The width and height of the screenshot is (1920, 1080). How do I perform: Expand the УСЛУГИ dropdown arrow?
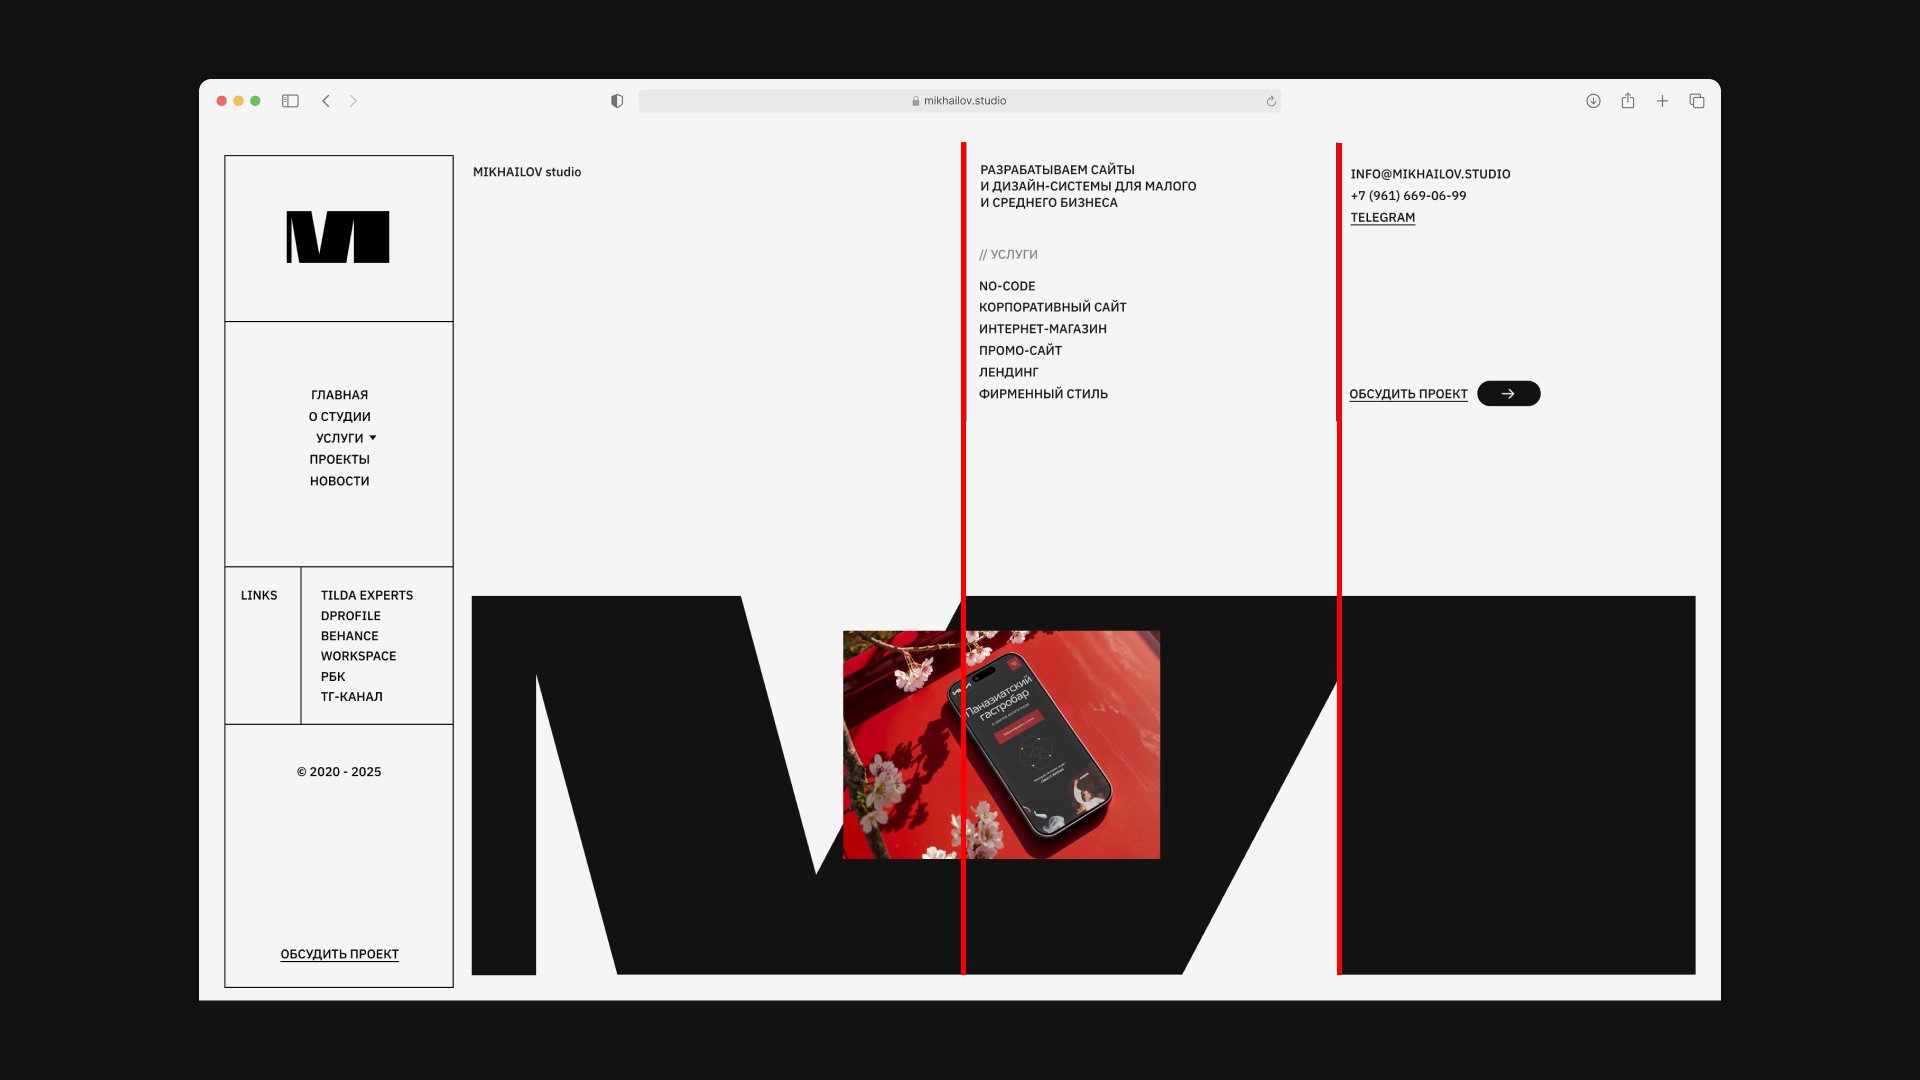click(373, 438)
